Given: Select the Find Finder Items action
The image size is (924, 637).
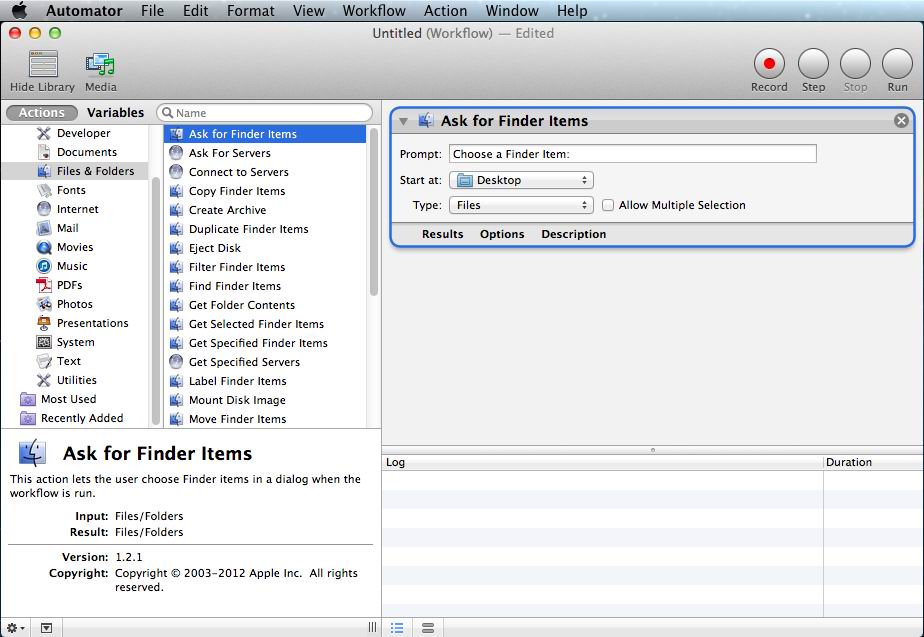Looking at the screenshot, I should [265, 286].
